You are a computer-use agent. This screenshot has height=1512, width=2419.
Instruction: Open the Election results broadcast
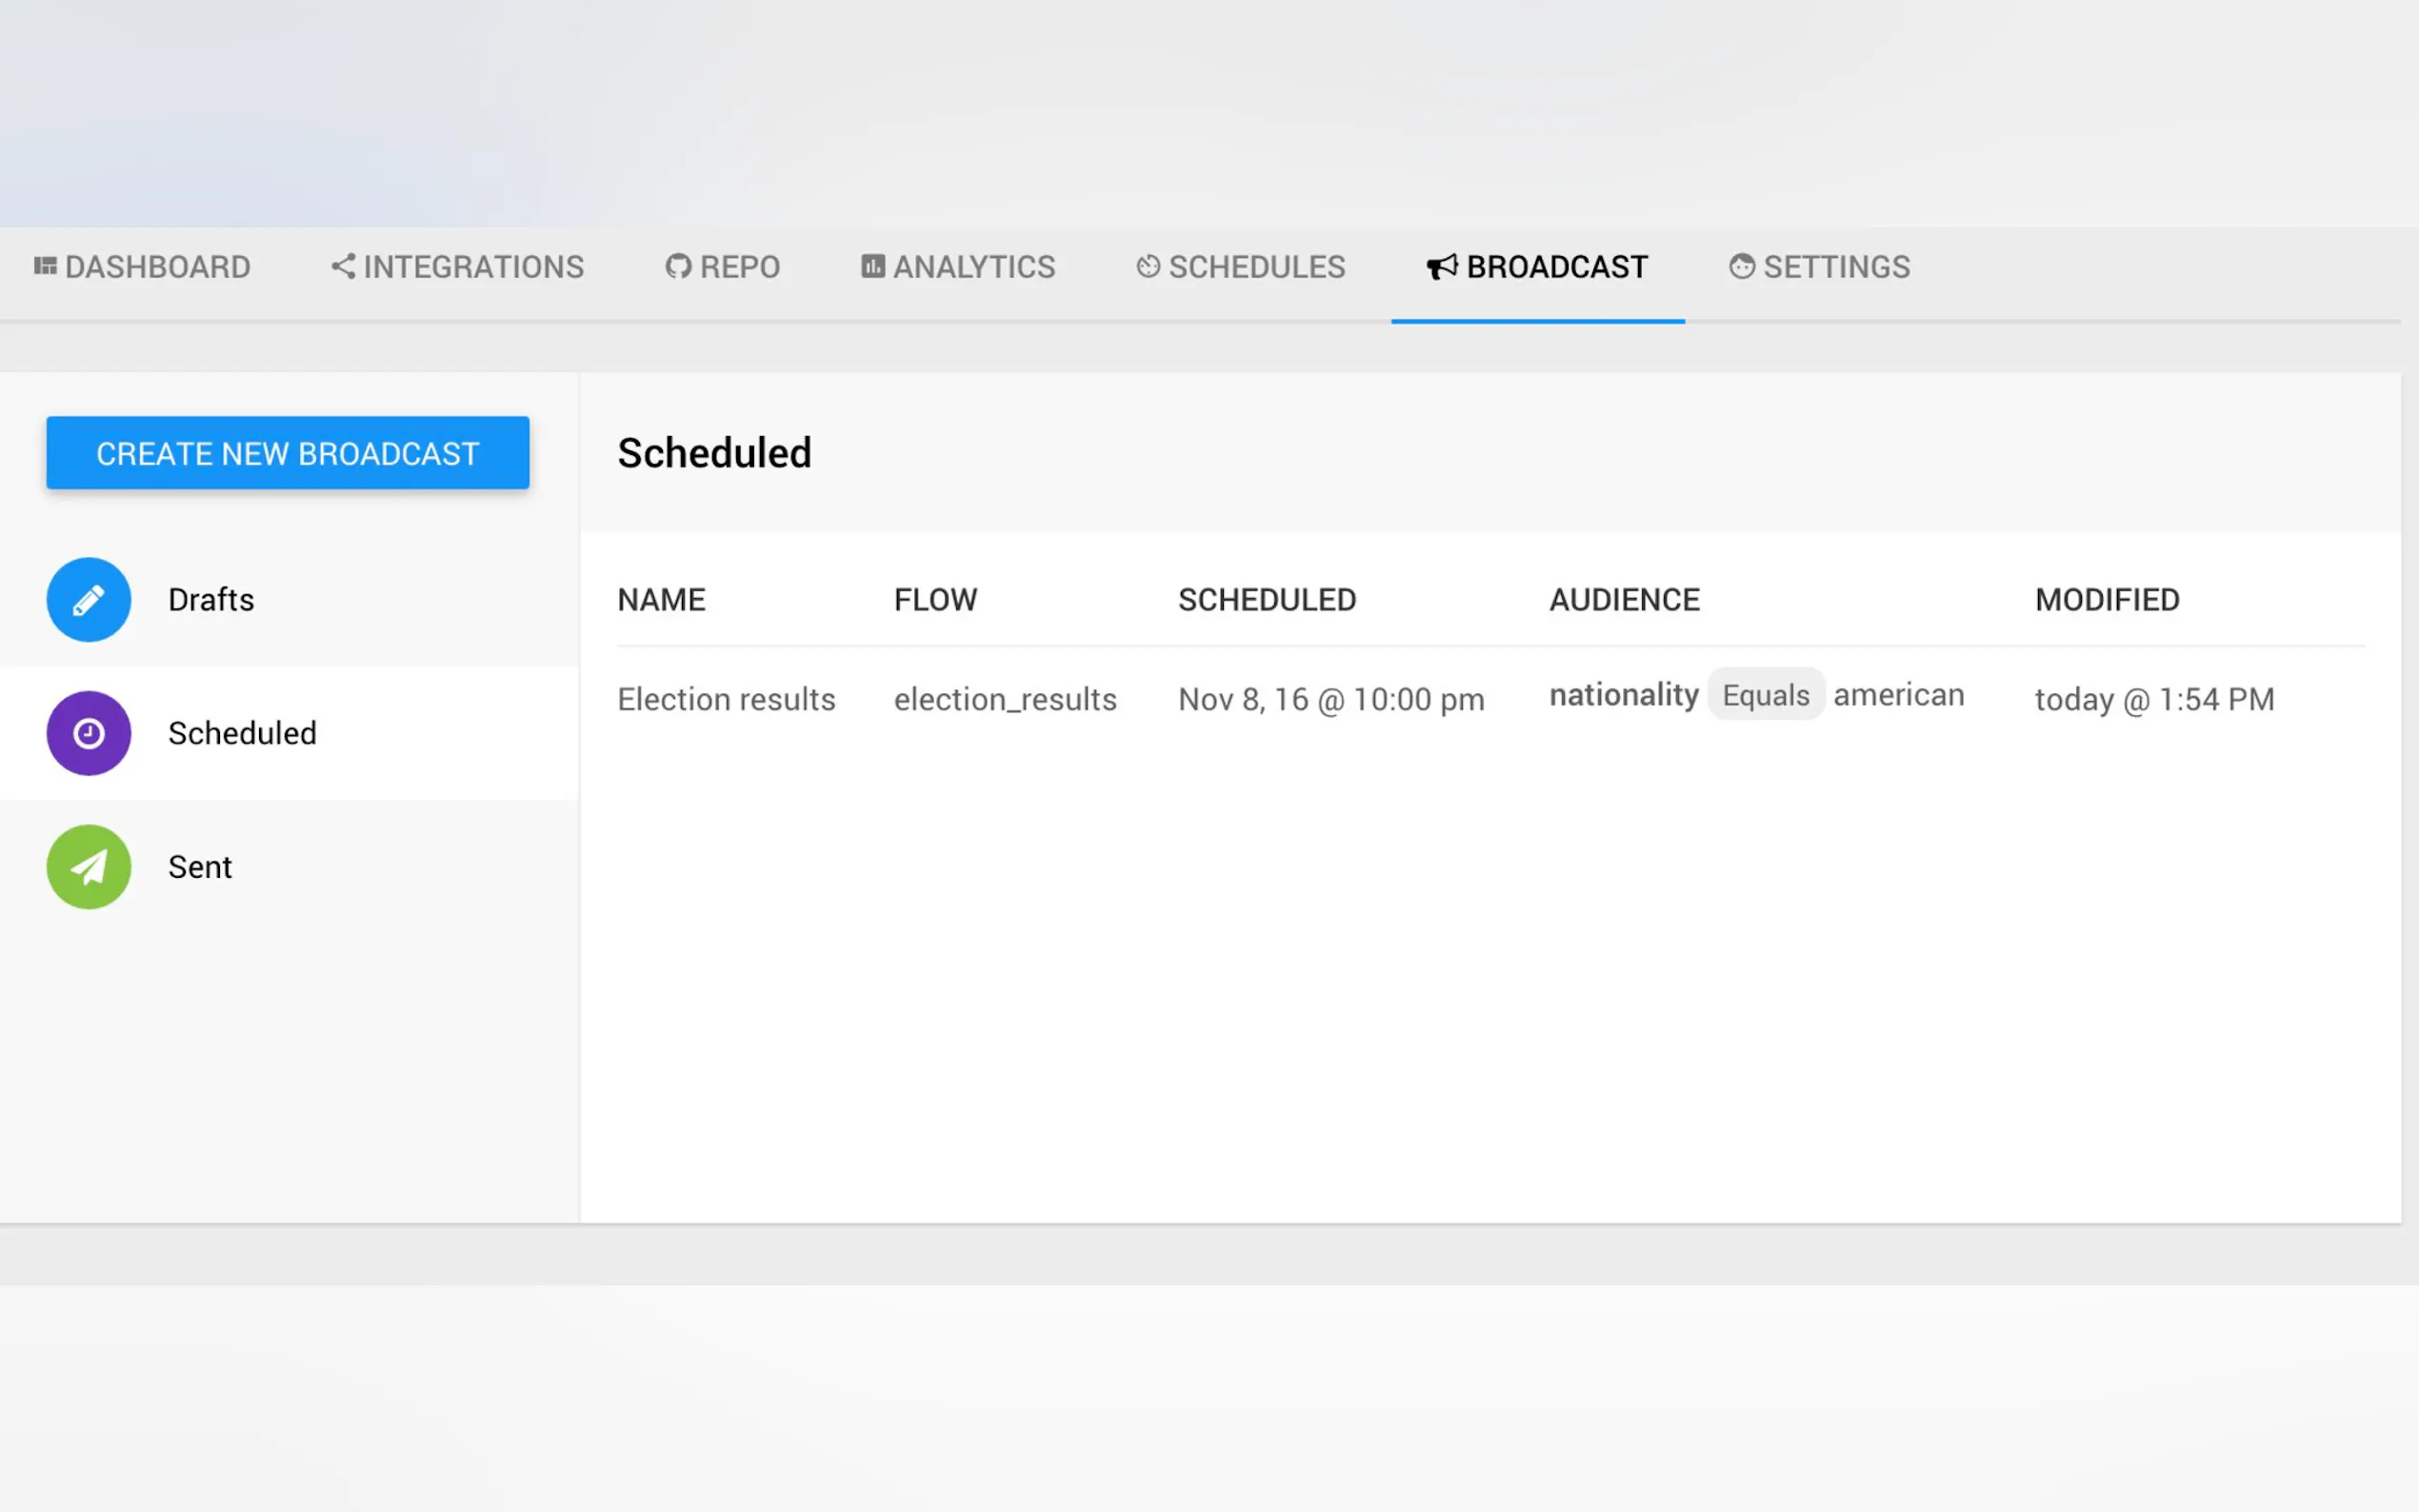[x=726, y=699]
